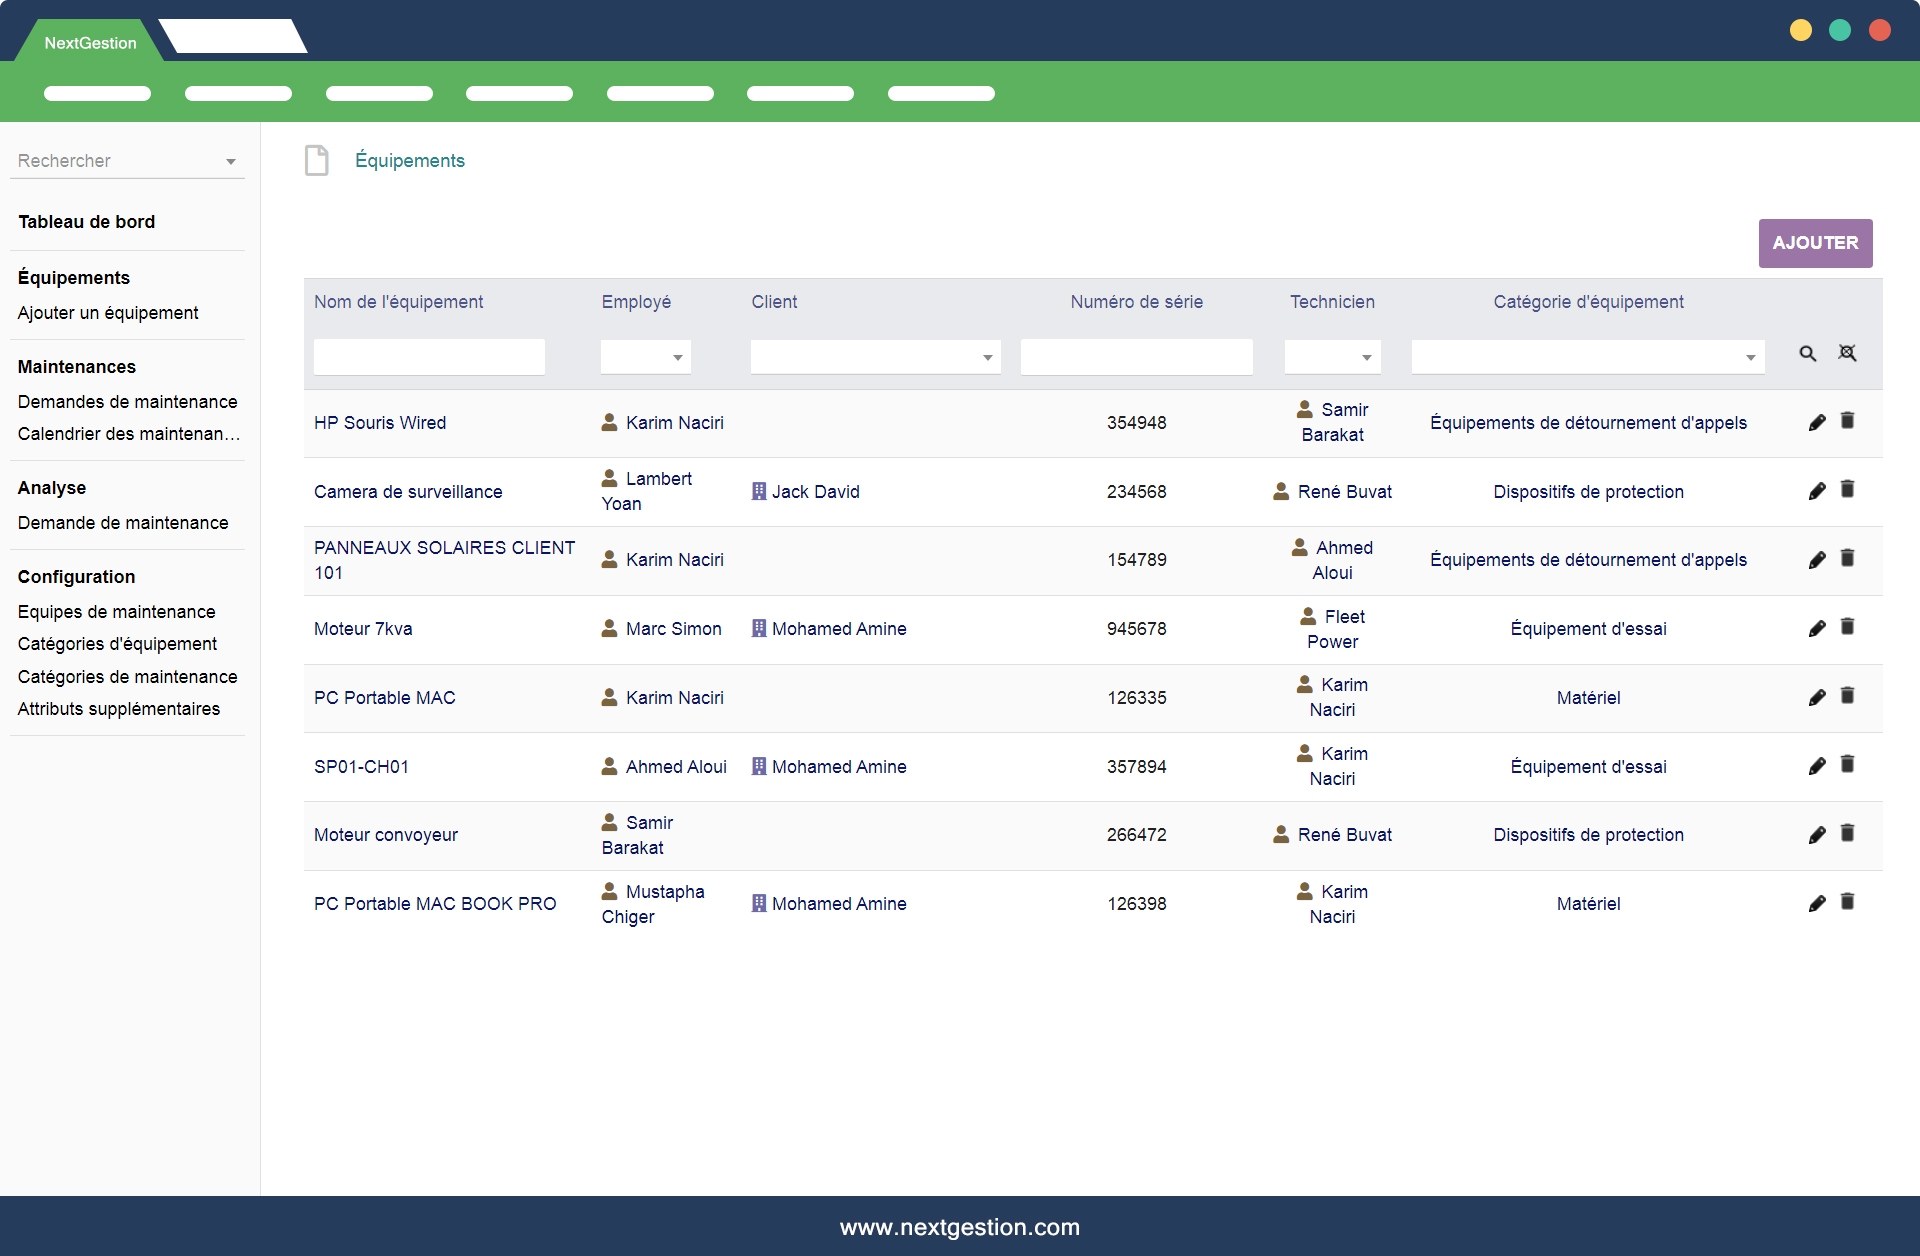Click the clear search filter icon
Image resolution: width=1920 pixels, height=1256 pixels.
[x=1847, y=353]
